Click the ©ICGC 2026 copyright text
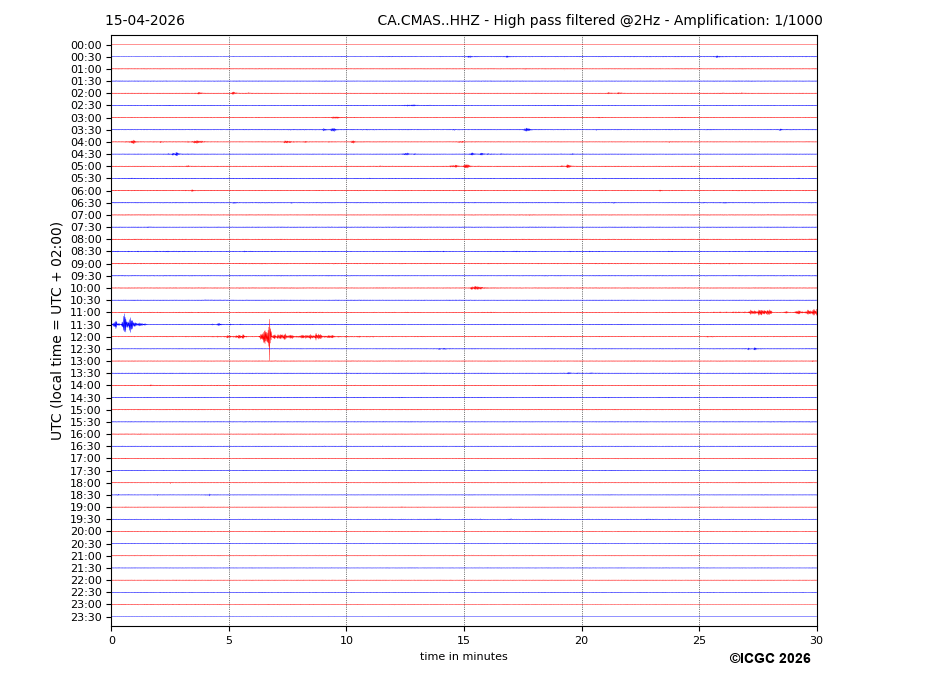The width and height of the screenshot is (927, 696). click(769, 659)
